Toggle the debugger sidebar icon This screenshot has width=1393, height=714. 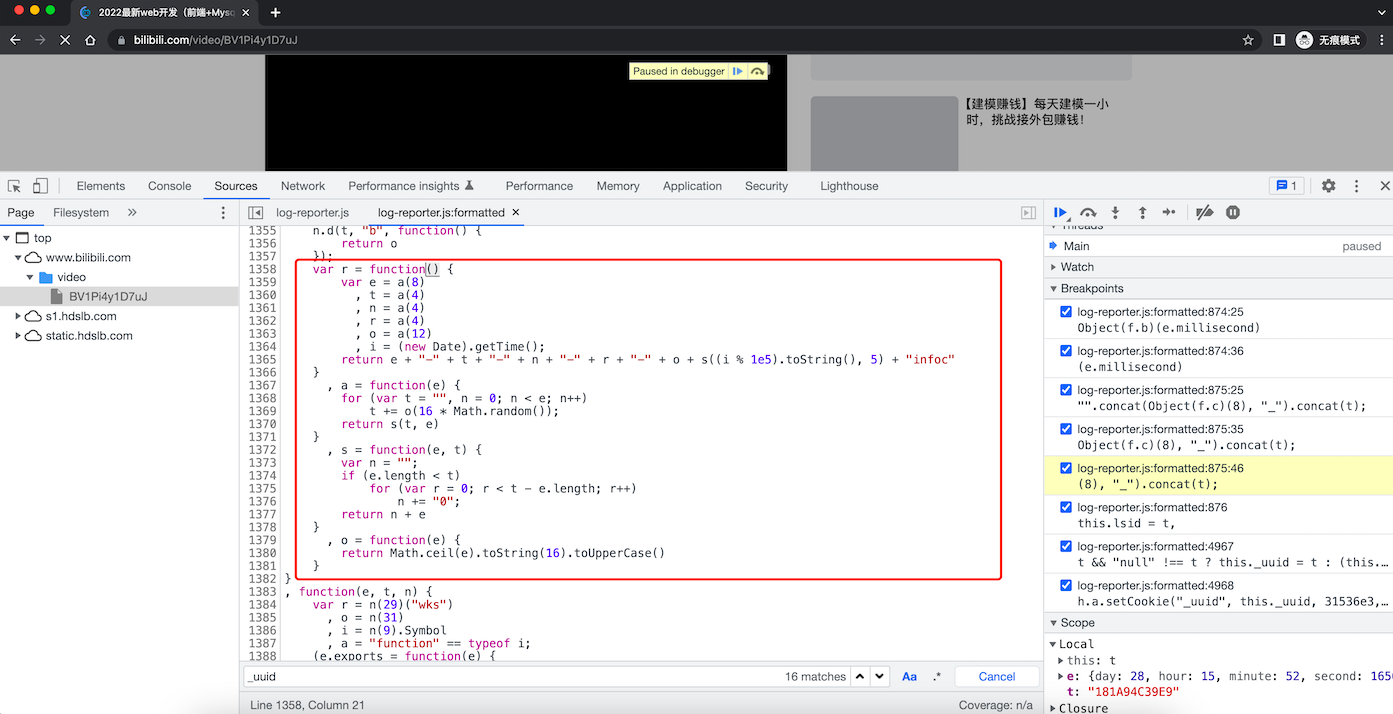pyautogui.click(x=1028, y=213)
